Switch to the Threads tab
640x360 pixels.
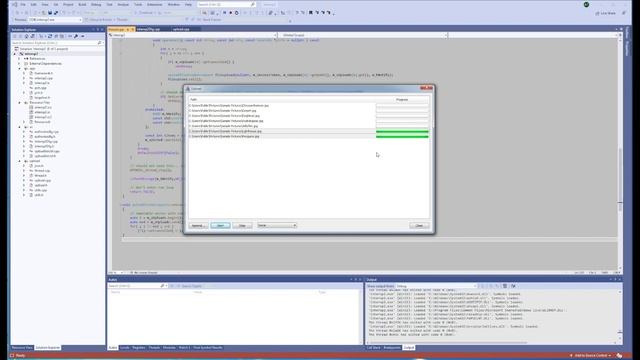[x=154, y=348]
